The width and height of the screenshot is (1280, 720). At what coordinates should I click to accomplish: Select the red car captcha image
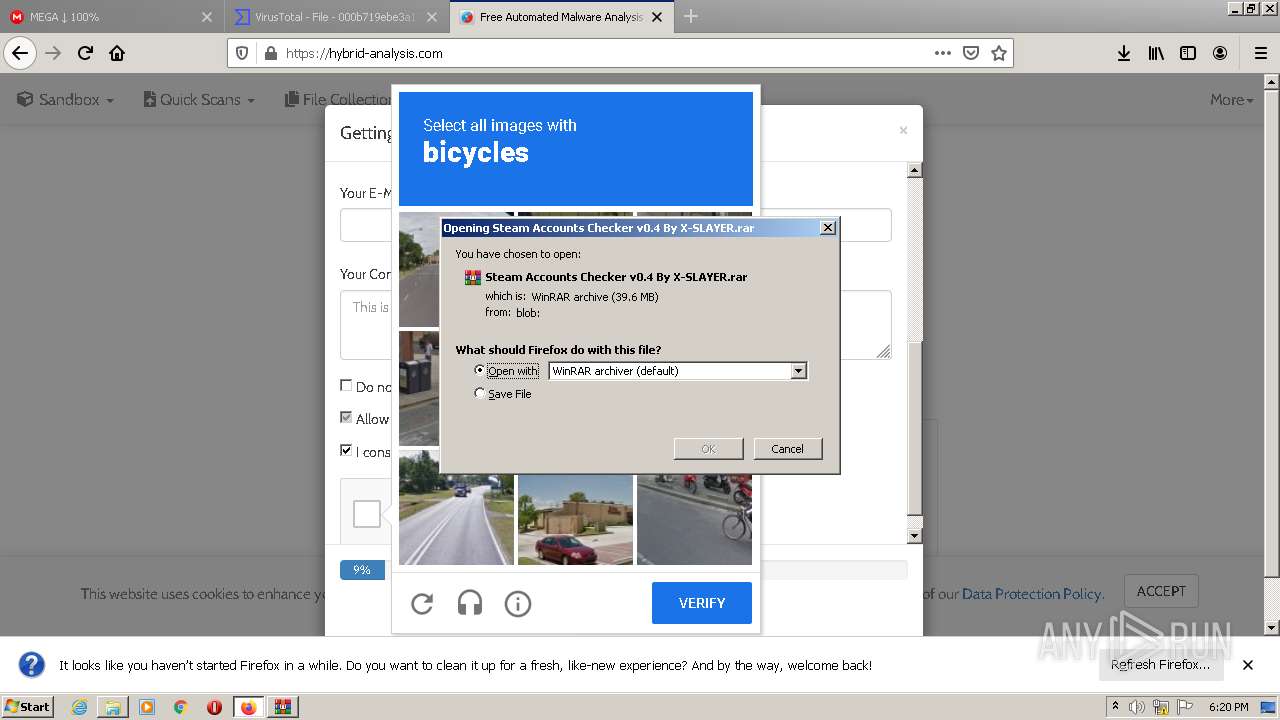click(575, 520)
